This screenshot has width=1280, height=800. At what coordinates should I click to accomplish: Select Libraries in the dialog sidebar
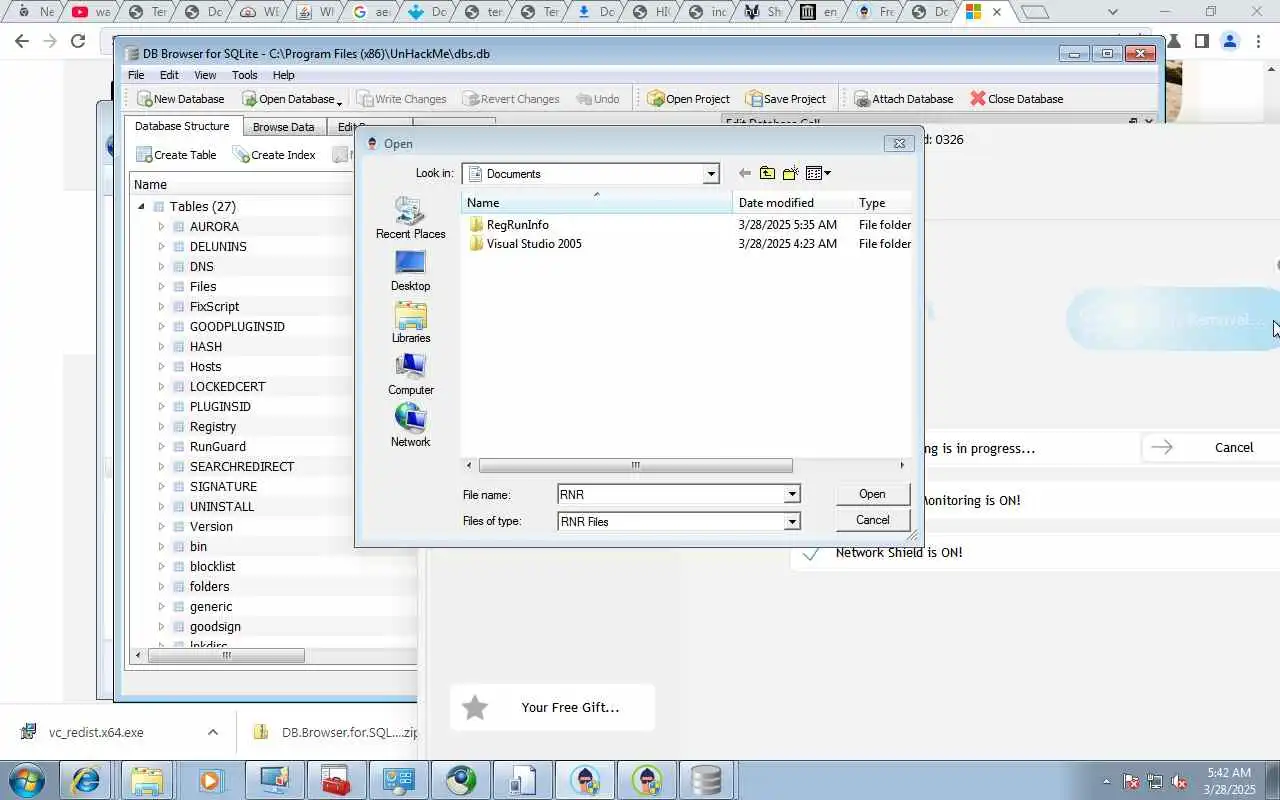point(410,322)
